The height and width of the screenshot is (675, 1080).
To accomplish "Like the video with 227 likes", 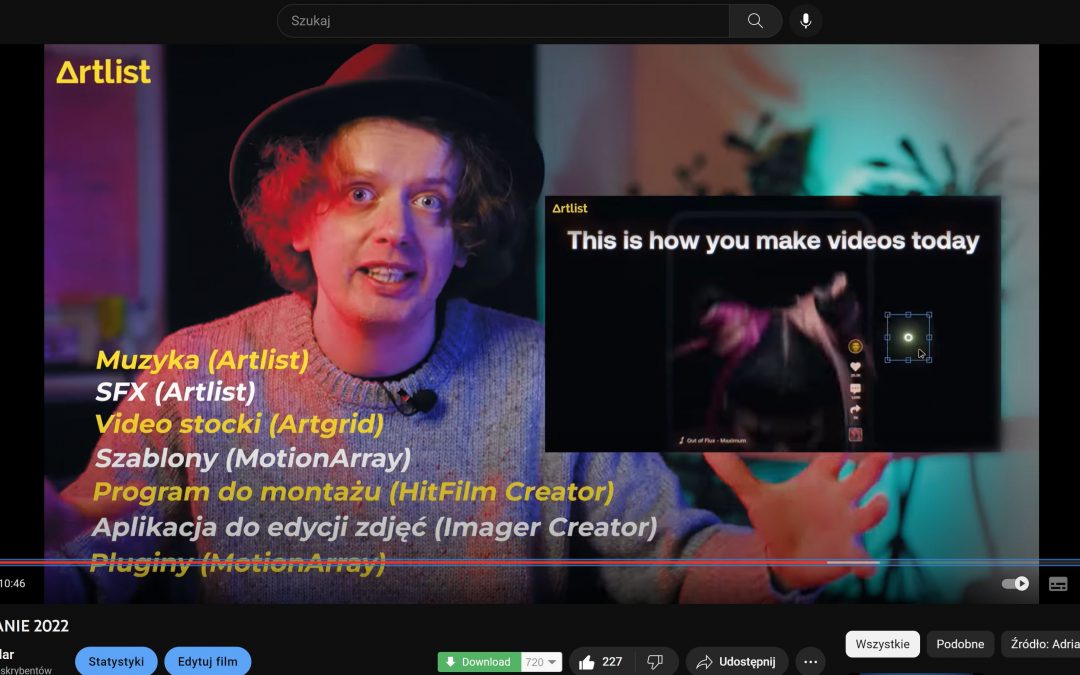I will point(601,662).
